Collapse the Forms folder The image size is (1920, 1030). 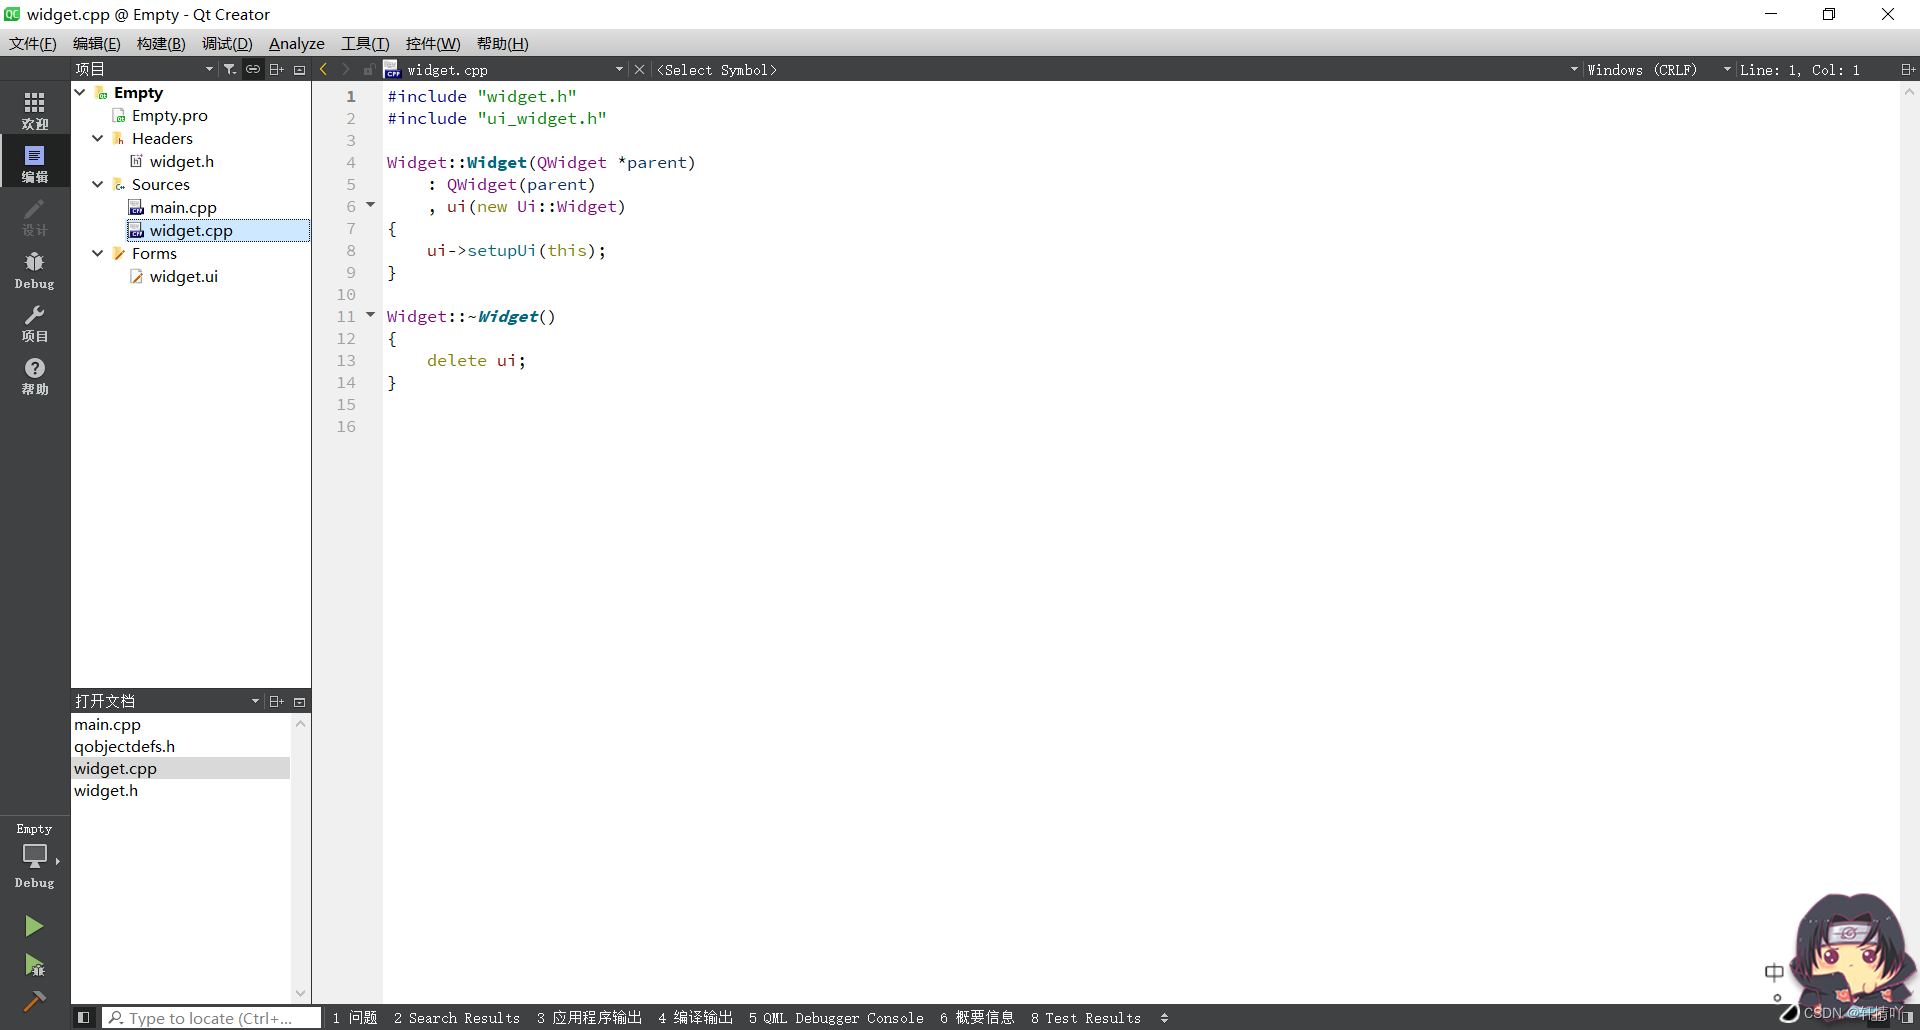pos(98,253)
